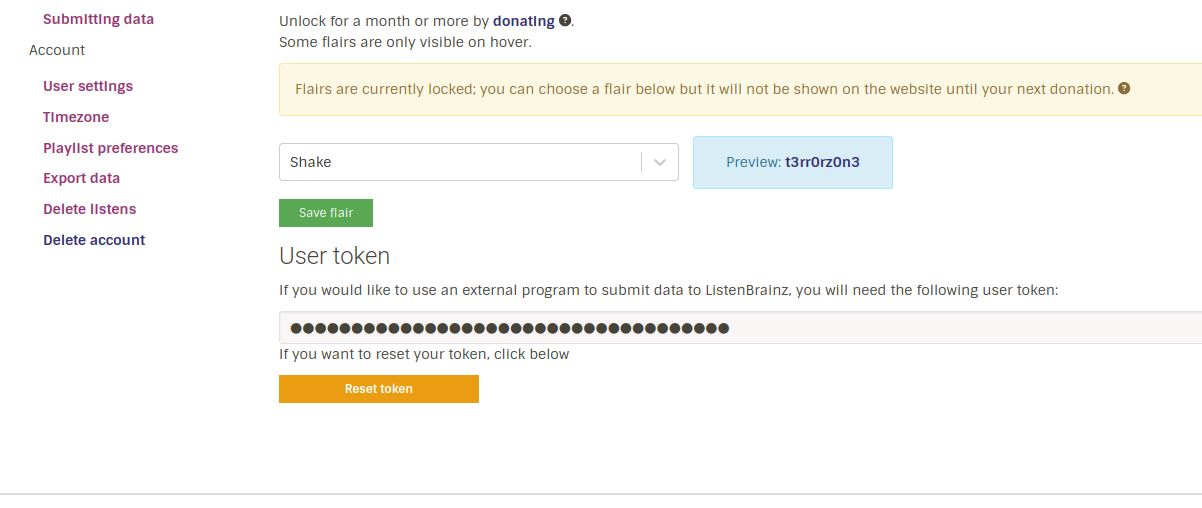Select Delete account in the sidebar
The width and height of the screenshot is (1202, 508).
click(x=94, y=240)
